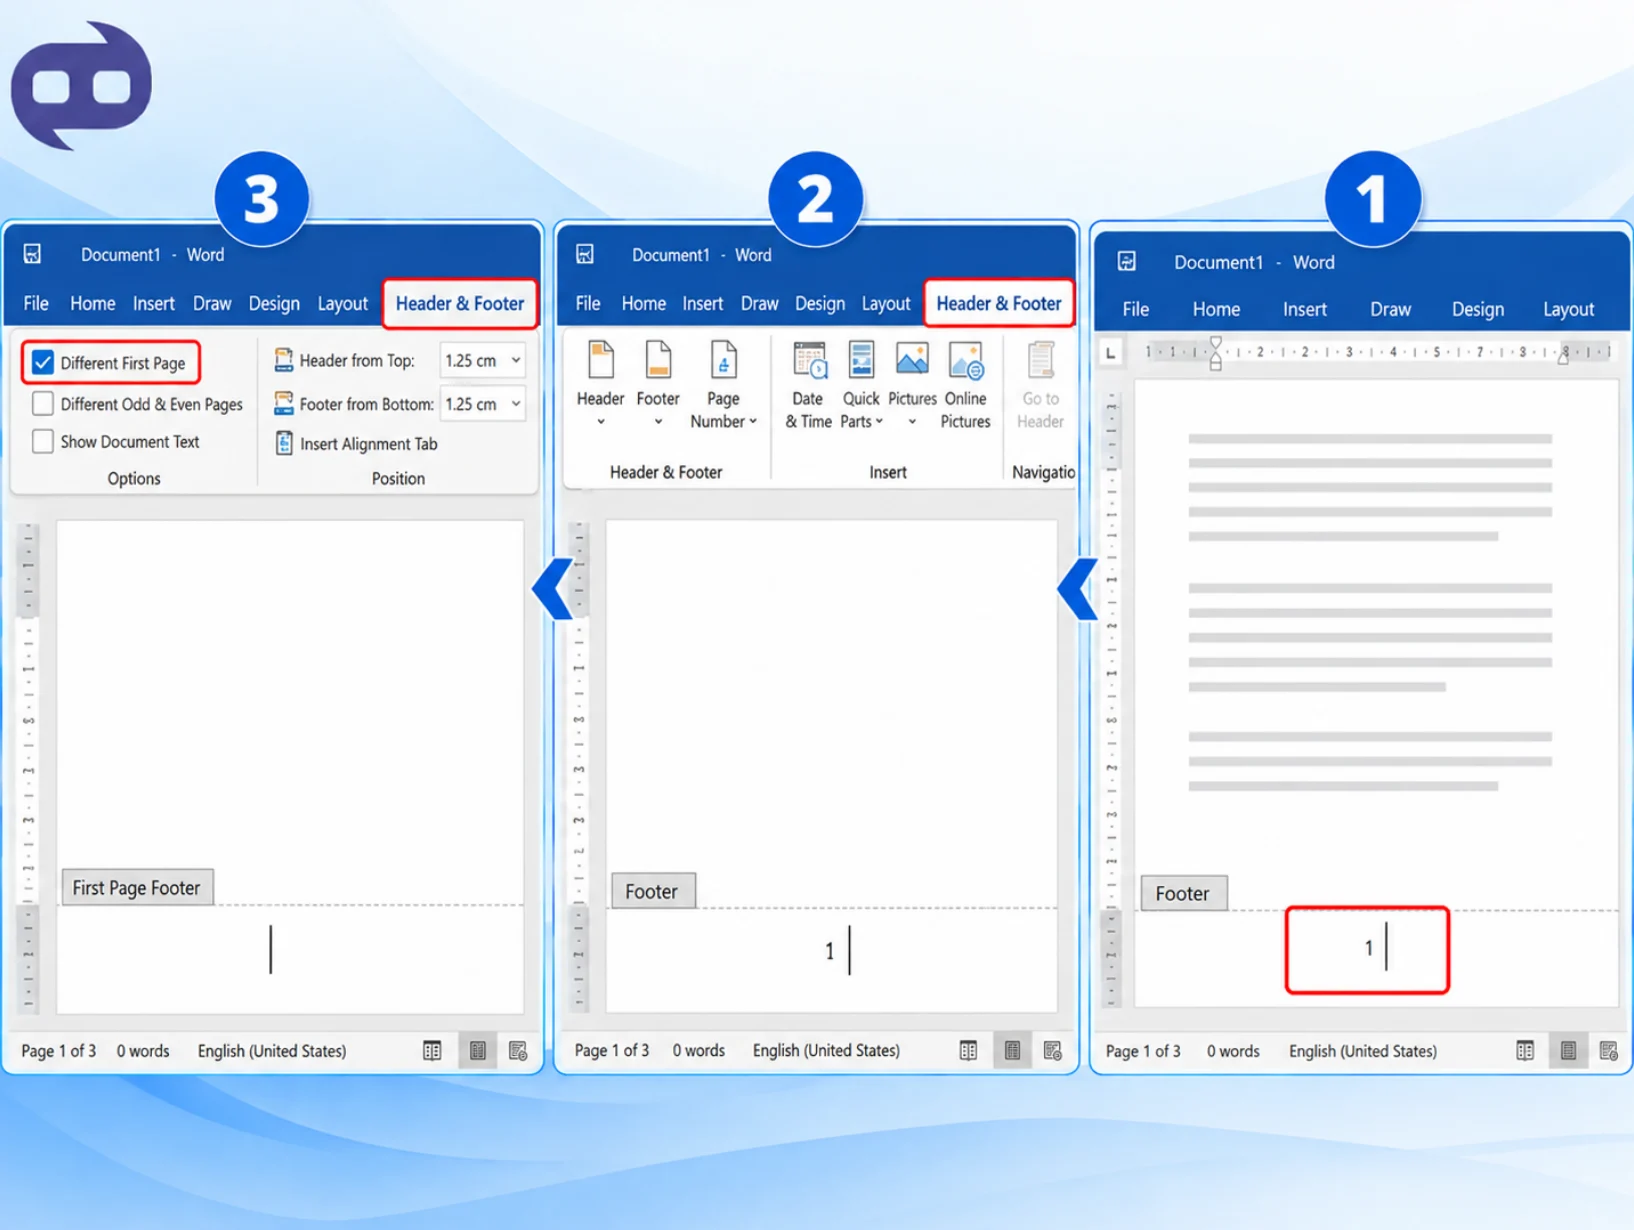Click the Footer label tag in window 1
Image resolution: width=1634 pixels, height=1230 pixels.
[1183, 893]
